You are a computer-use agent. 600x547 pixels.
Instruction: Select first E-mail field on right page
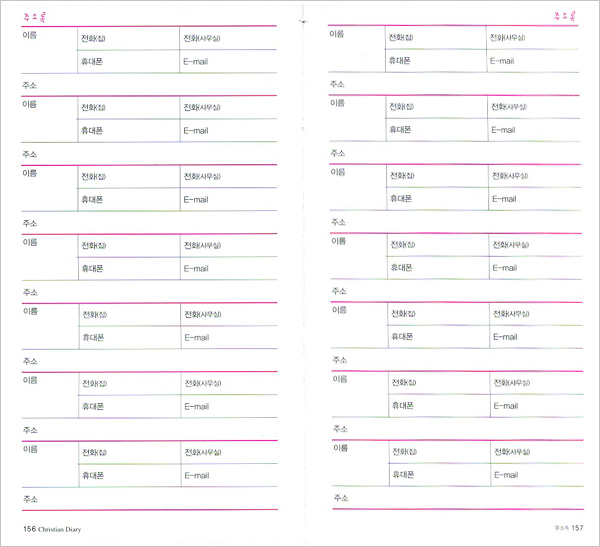[x=533, y=60]
